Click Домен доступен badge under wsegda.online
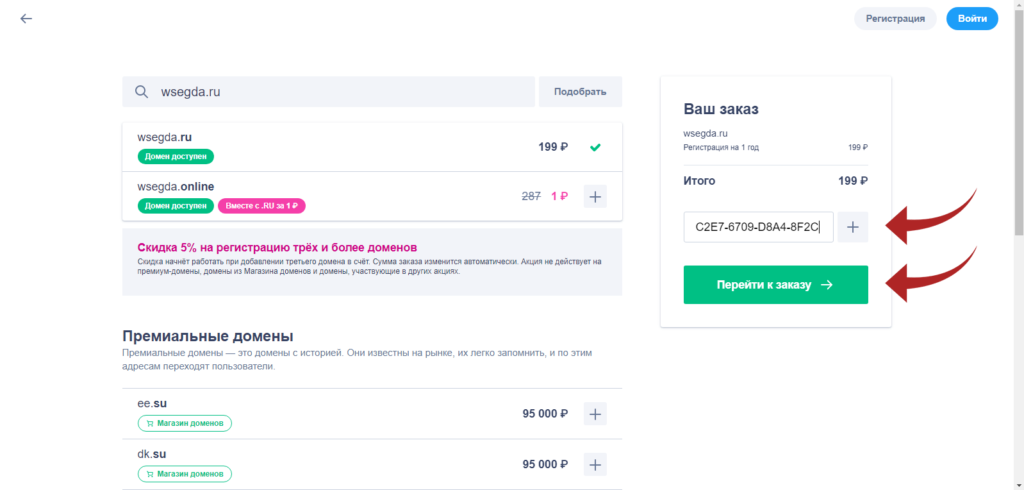Screen dimensions: 1024x490 point(176,206)
